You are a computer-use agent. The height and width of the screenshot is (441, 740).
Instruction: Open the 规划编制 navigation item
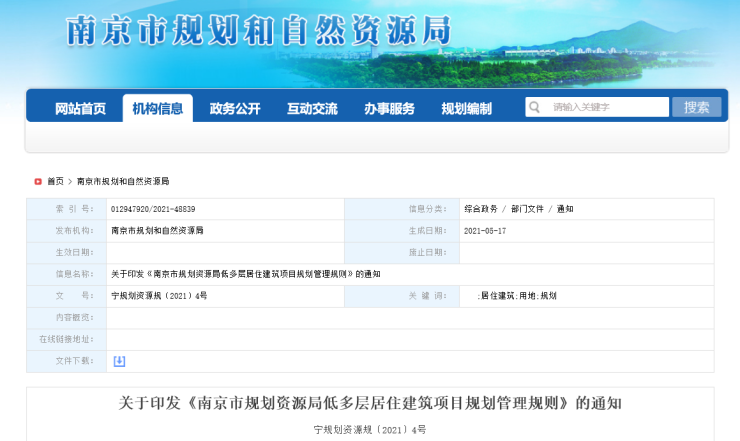[466, 109]
